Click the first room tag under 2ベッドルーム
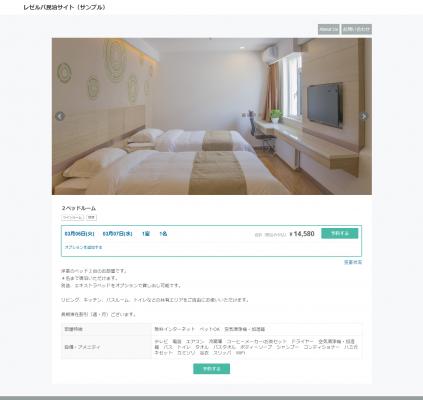 73,217
